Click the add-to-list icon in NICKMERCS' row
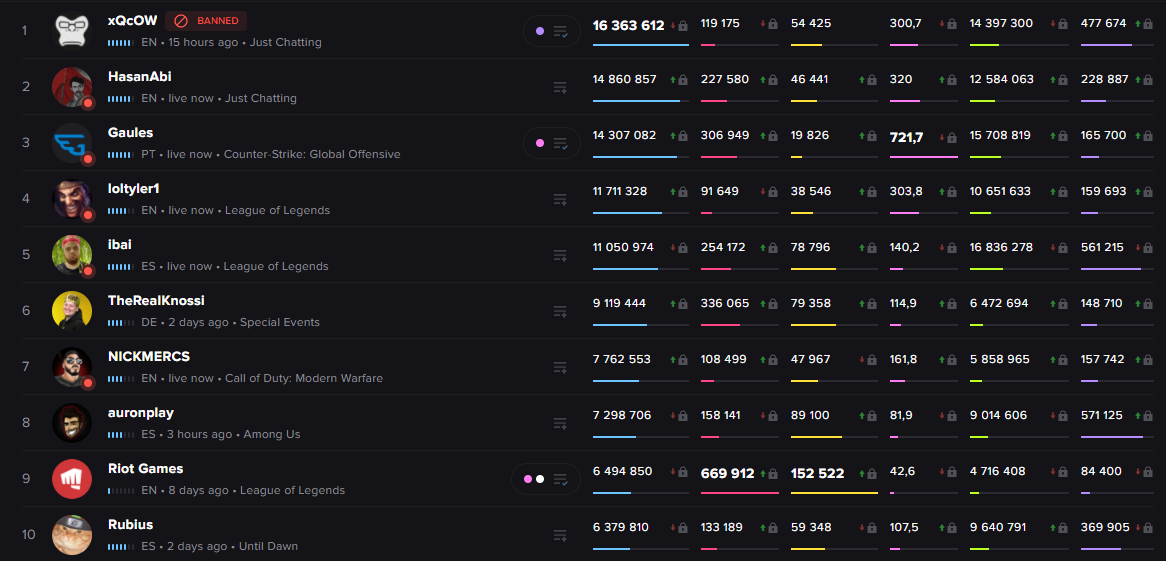Viewport: 1166px width, 561px height. tap(561, 368)
